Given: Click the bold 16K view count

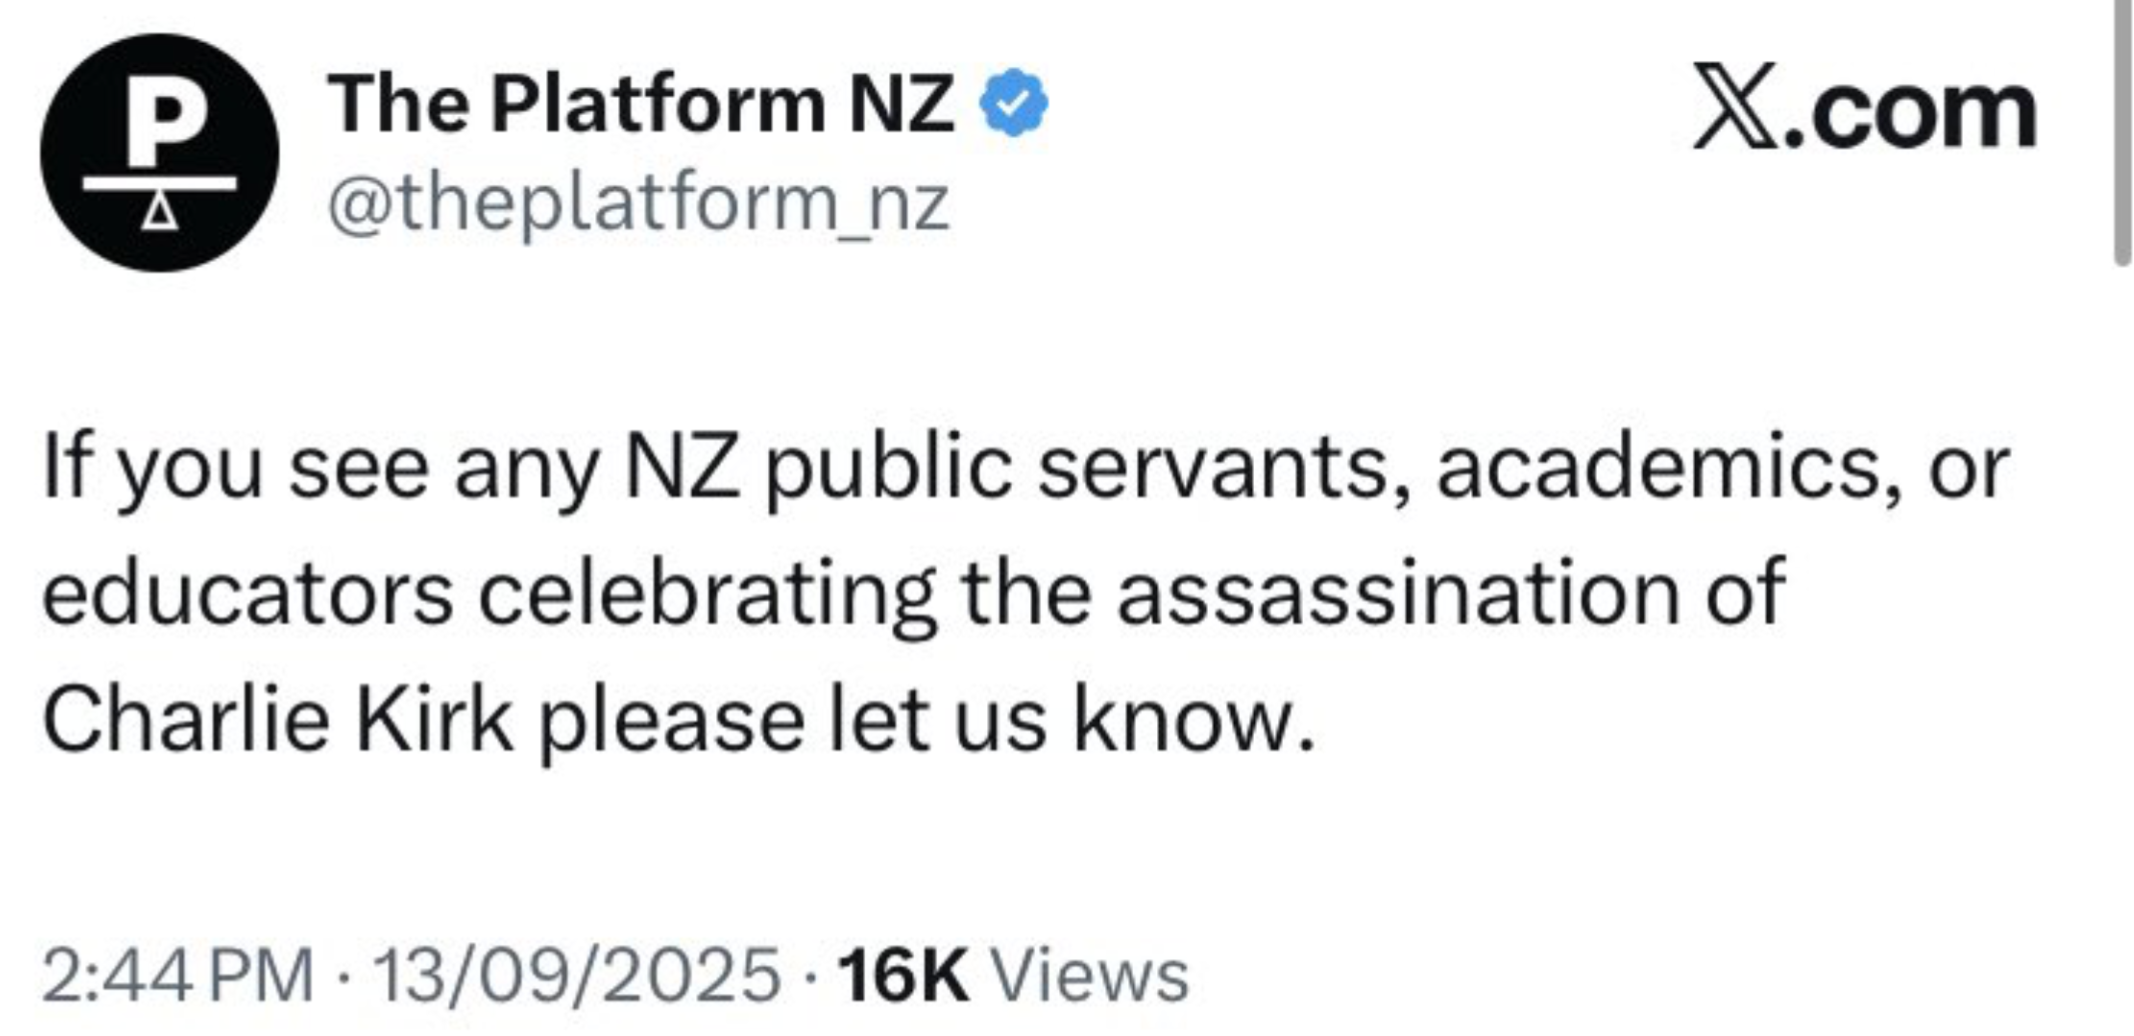Looking at the screenshot, I should (x=903, y=975).
